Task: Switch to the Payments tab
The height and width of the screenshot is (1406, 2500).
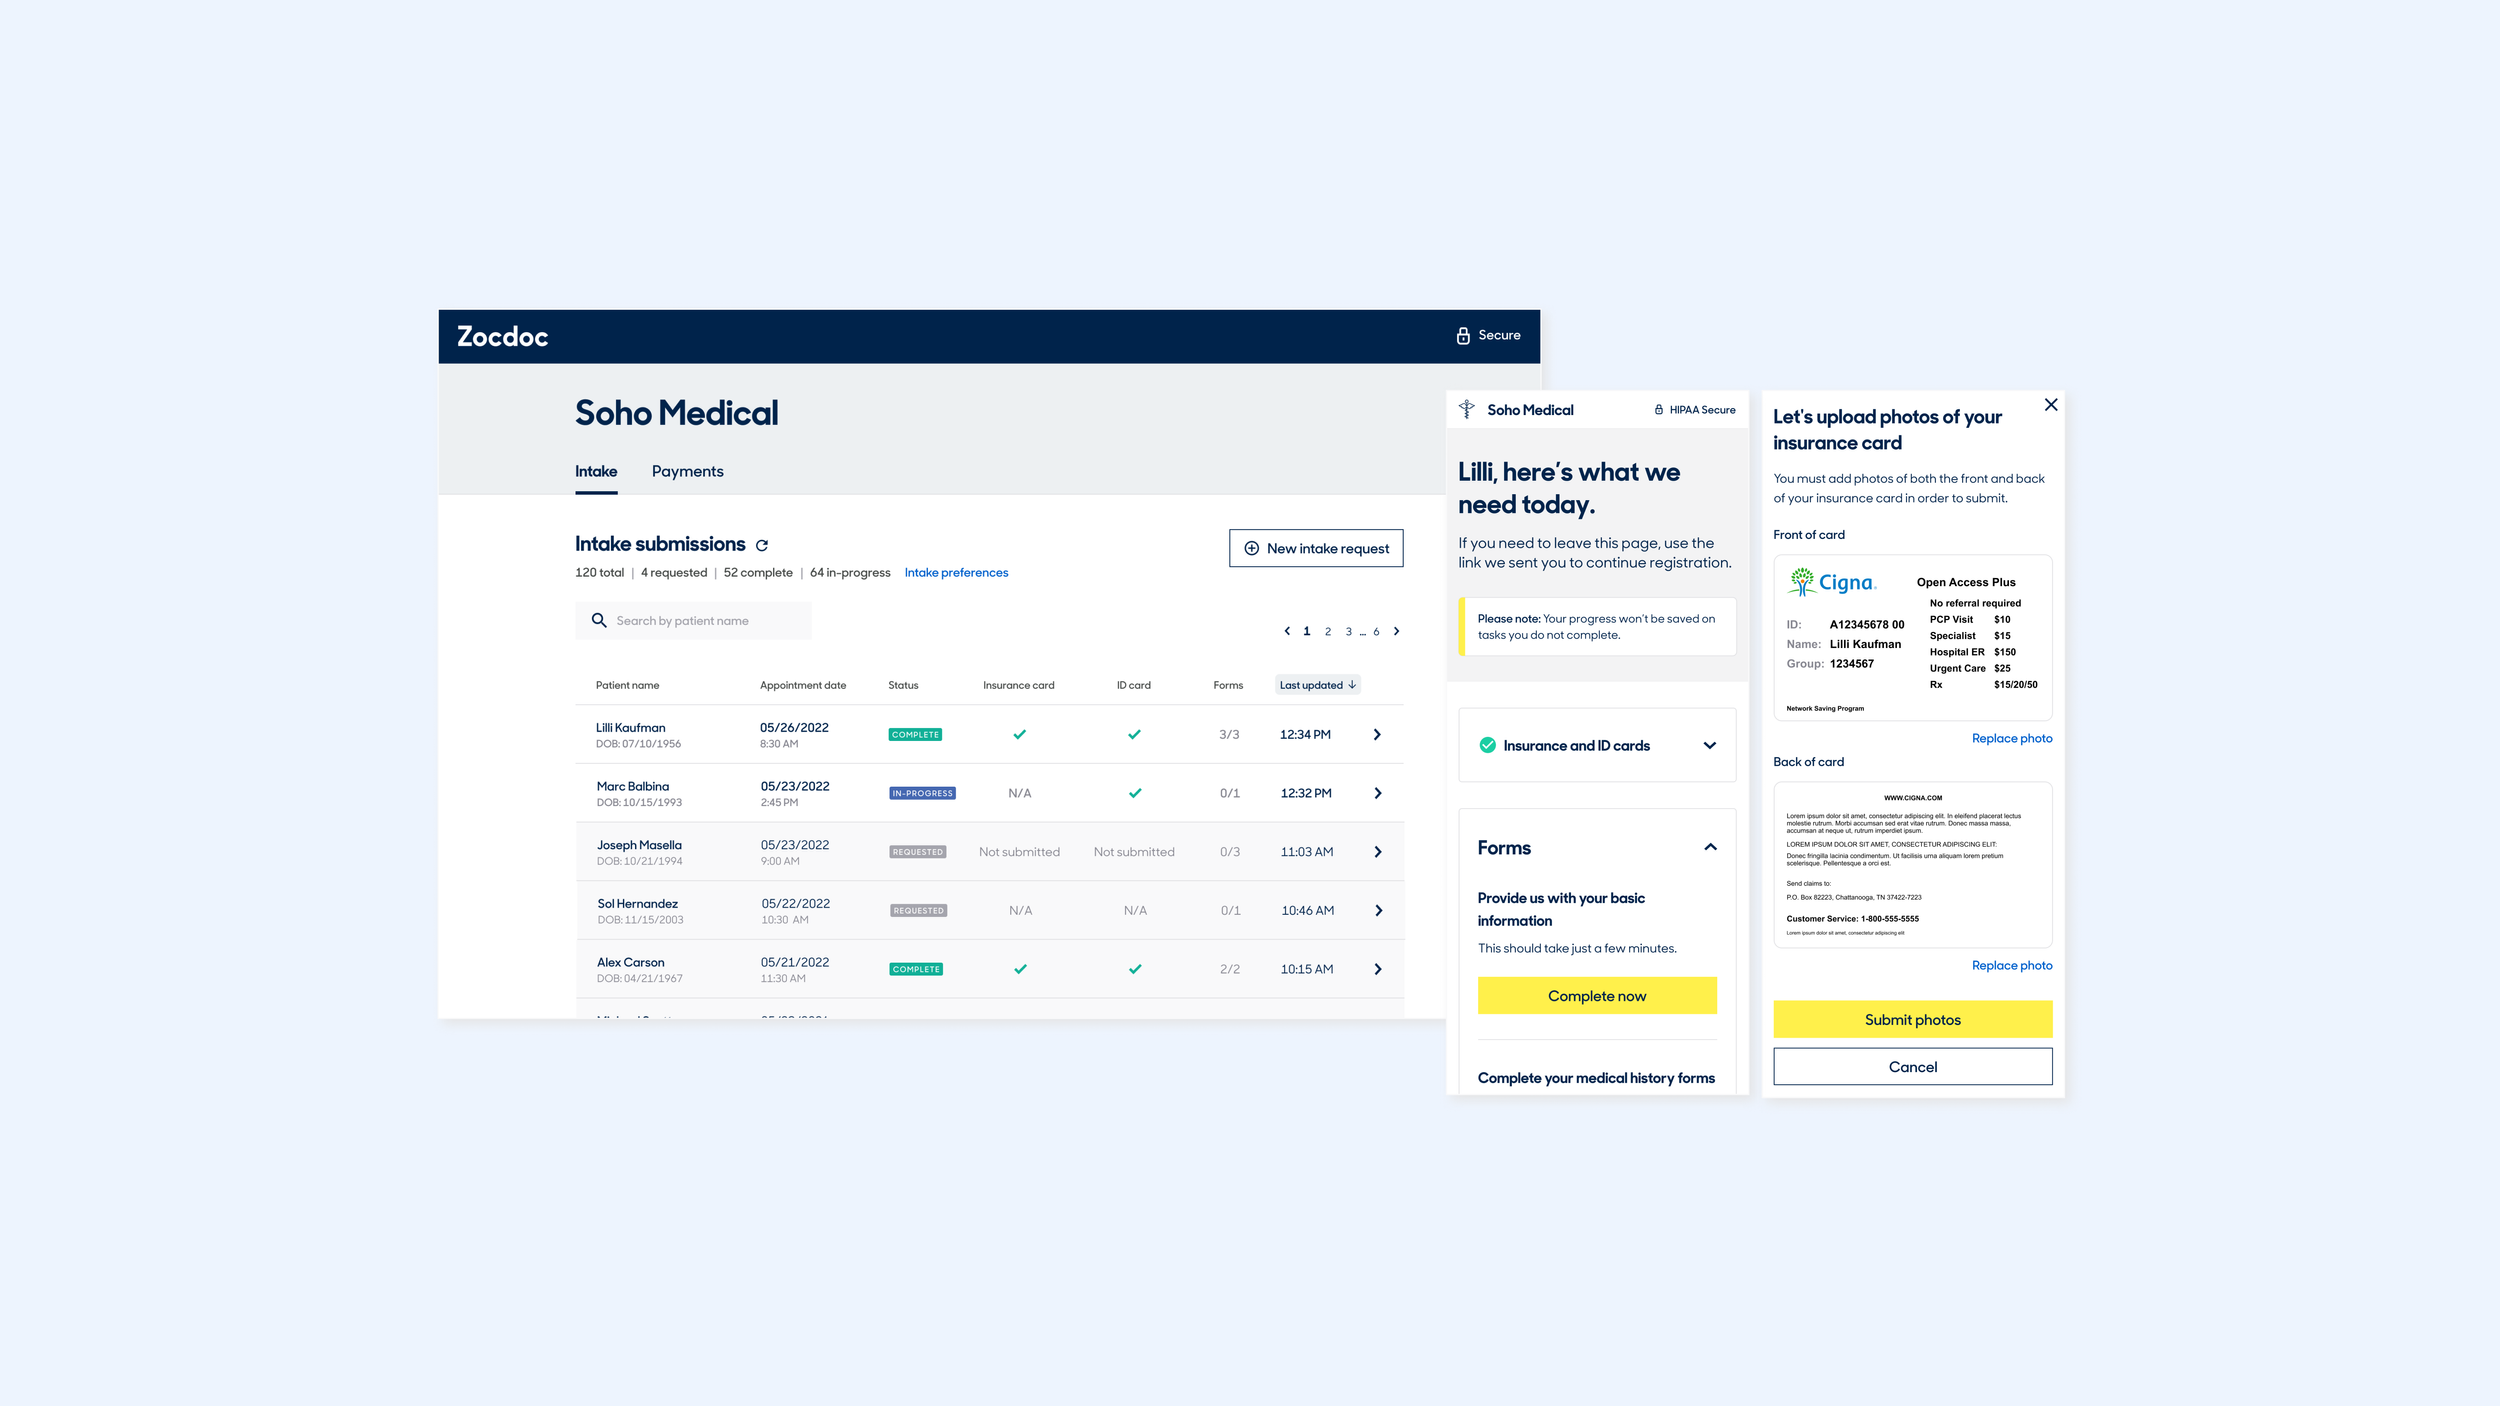Action: point(688,471)
